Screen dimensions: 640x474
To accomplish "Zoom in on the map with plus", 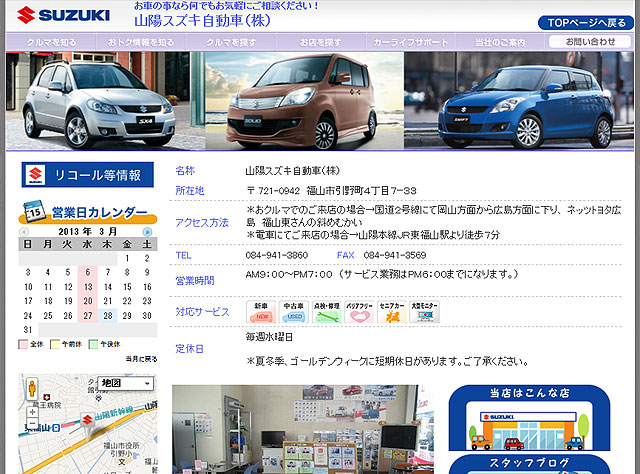I will [x=32, y=412].
